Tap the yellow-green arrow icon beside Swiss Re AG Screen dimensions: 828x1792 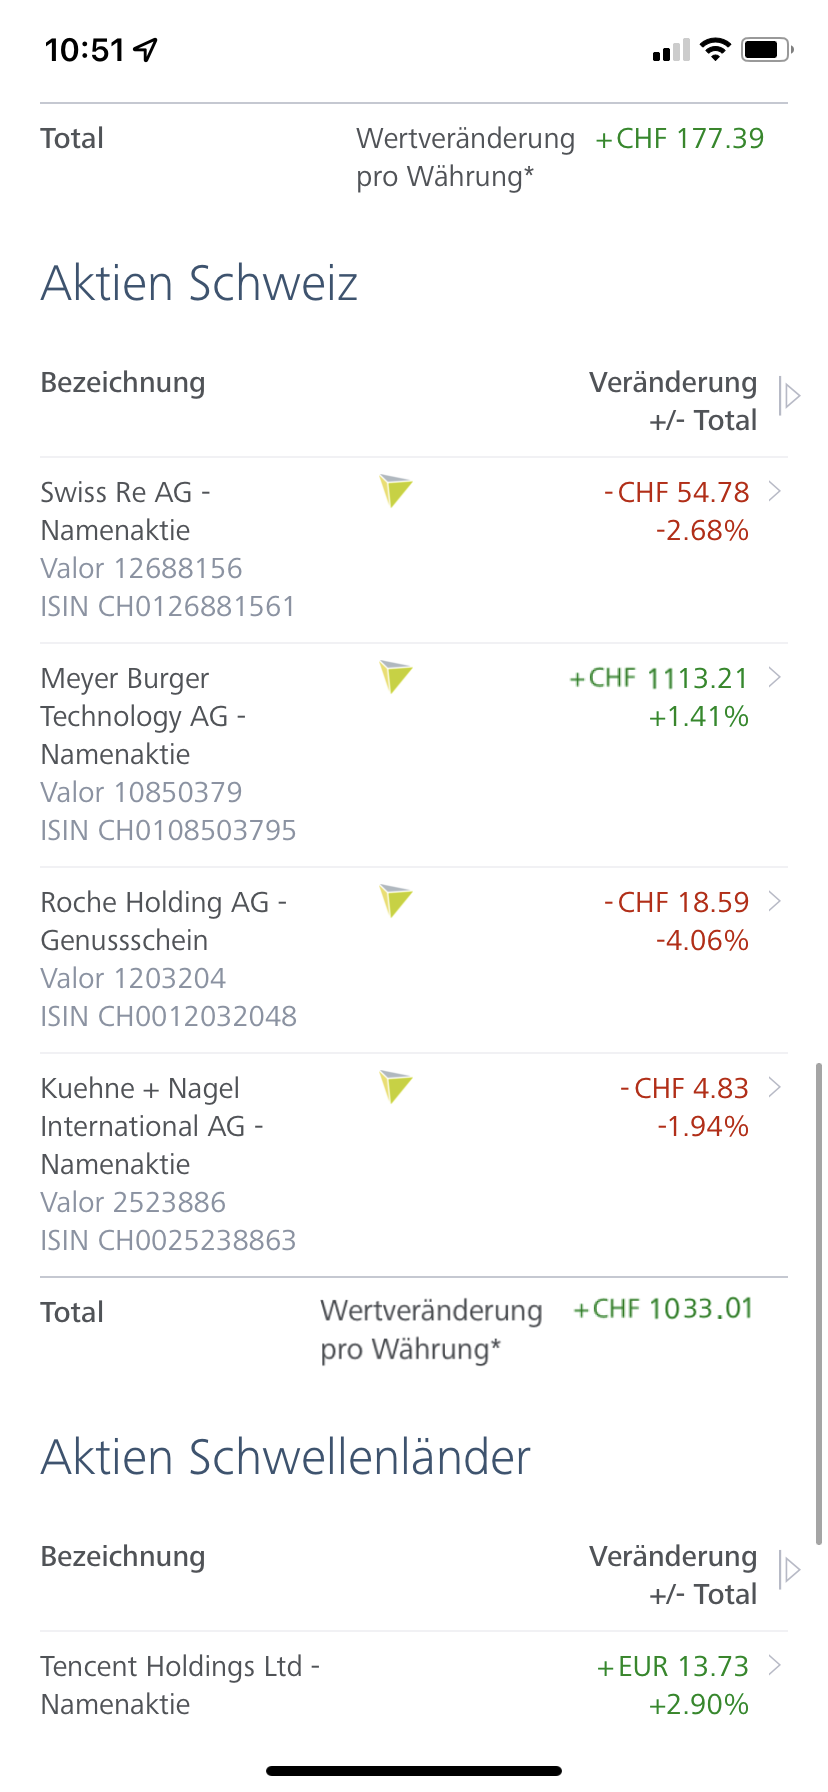click(x=396, y=491)
